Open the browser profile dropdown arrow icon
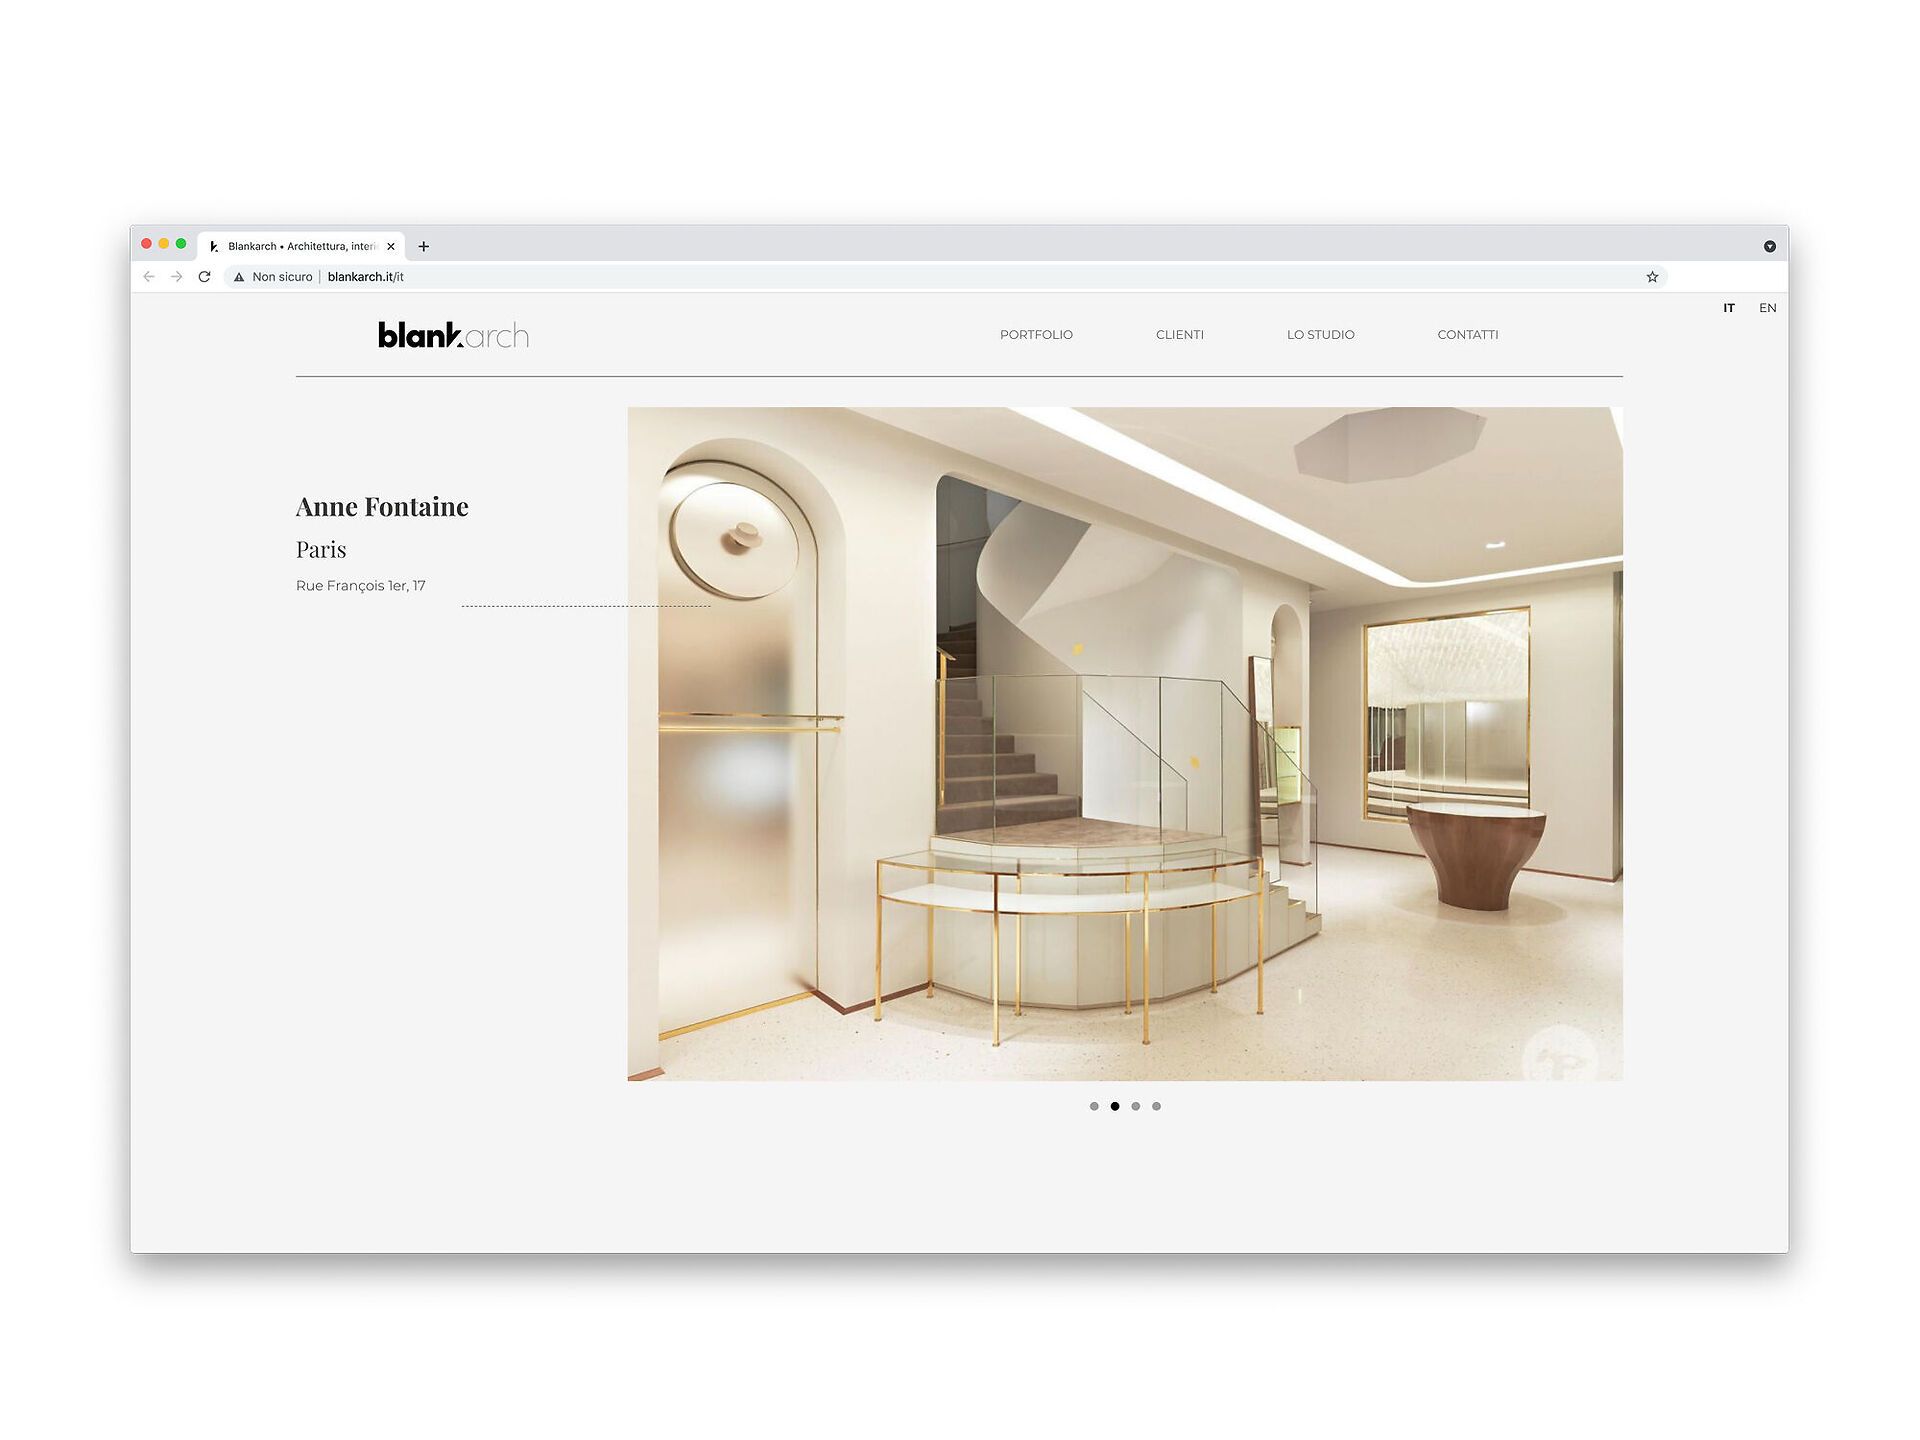 (x=1770, y=246)
